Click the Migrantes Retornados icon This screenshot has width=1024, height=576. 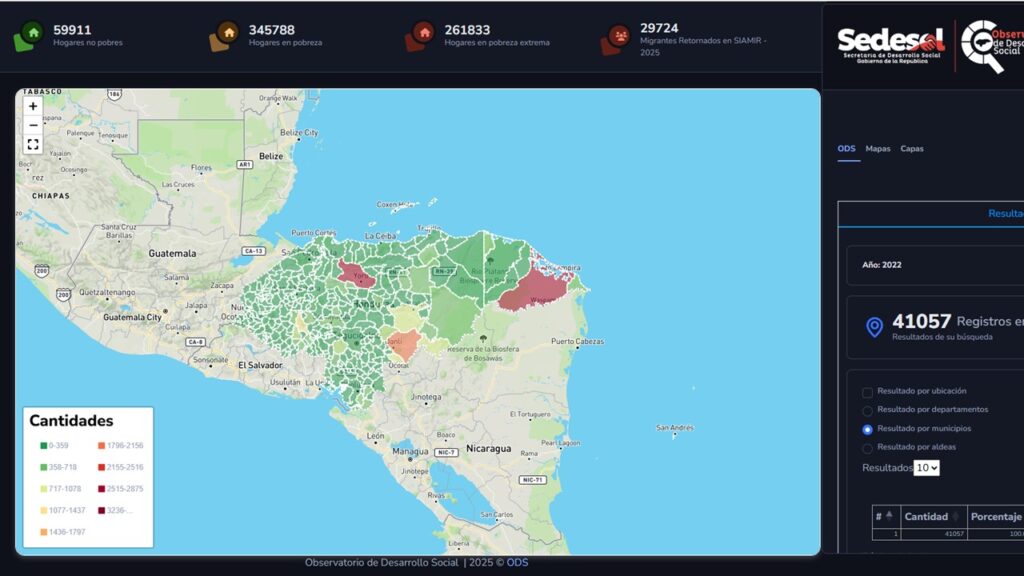point(618,36)
